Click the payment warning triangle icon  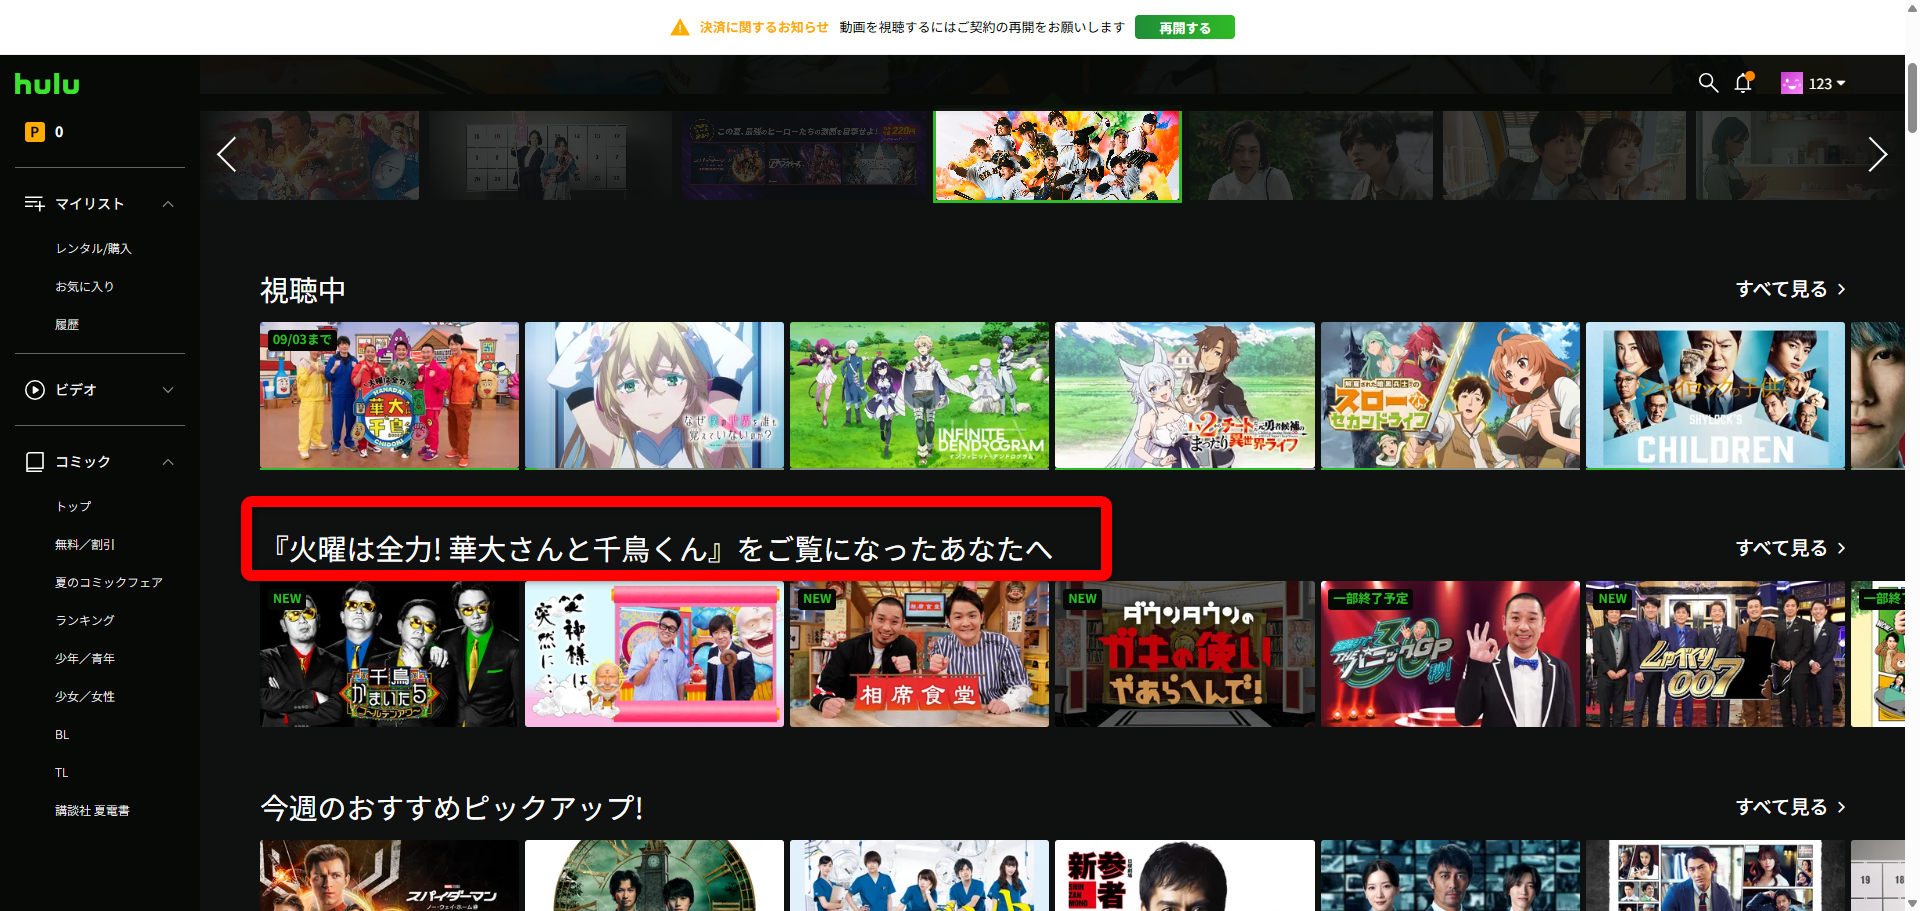click(680, 28)
